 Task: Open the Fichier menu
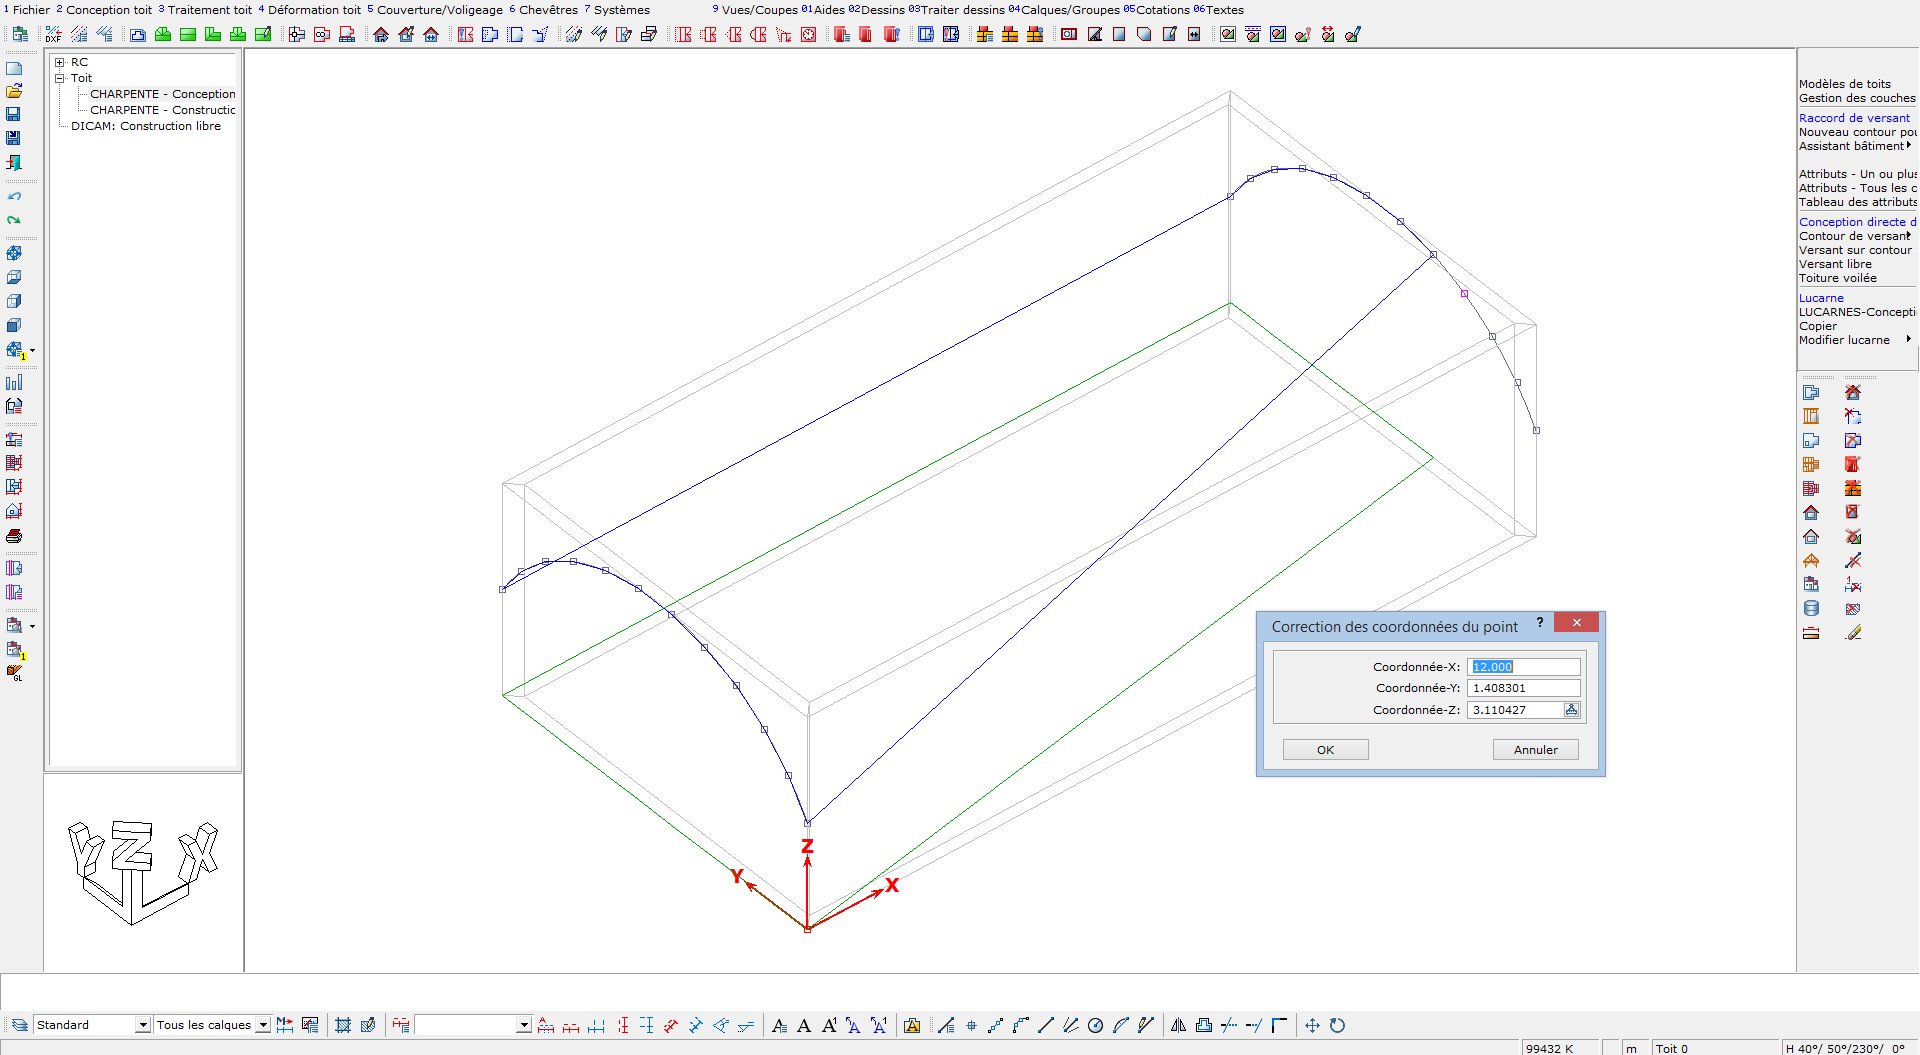pos(30,10)
